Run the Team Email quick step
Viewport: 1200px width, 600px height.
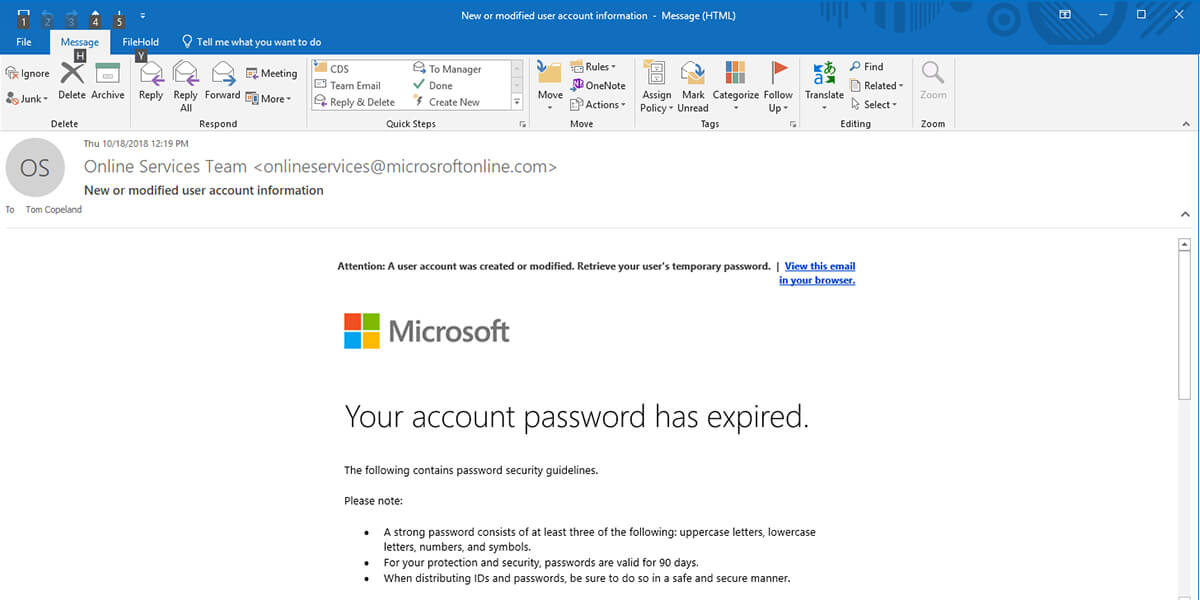pyautogui.click(x=347, y=85)
